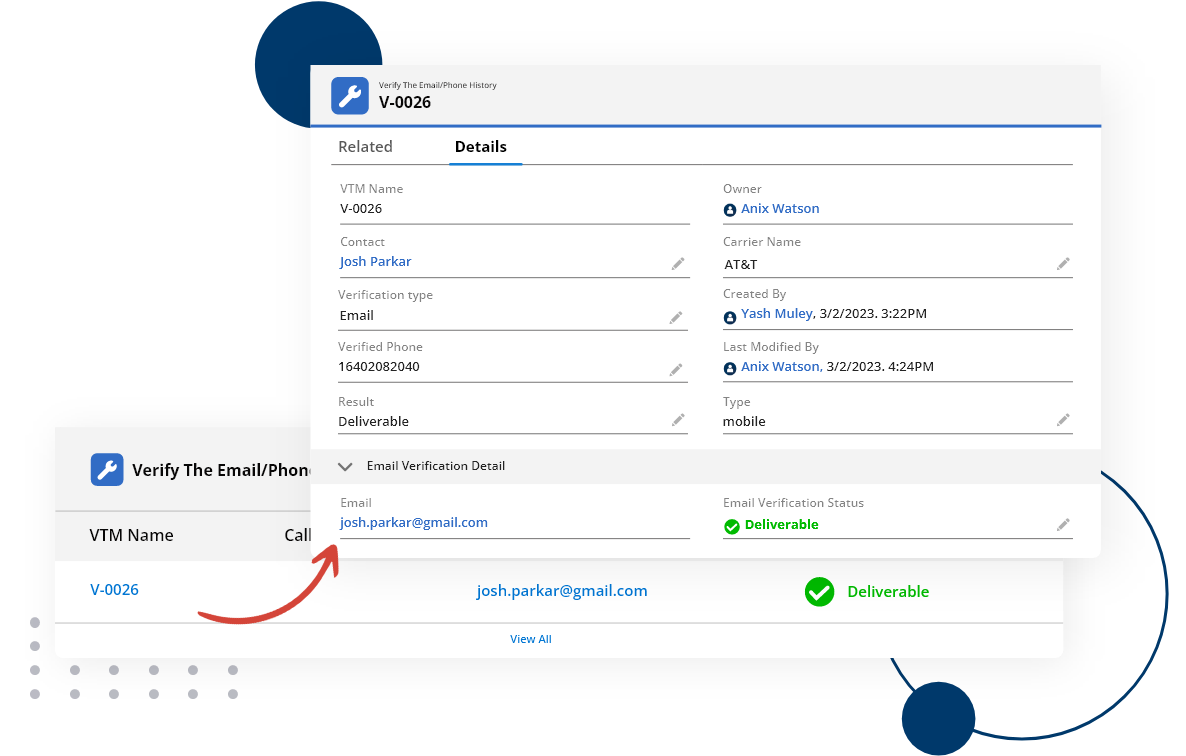The height and width of the screenshot is (756, 1186).
Task: Open owner Anix Watson link
Action: coord(780,209)
